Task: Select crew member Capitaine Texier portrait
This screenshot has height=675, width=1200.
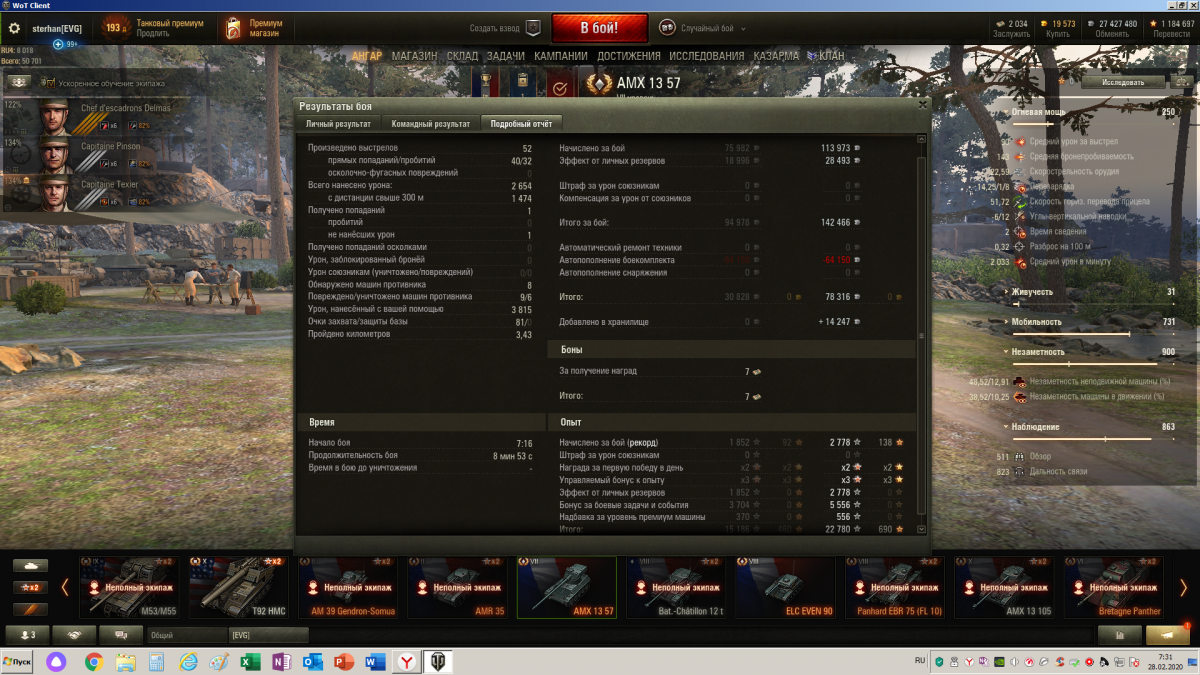Action: click(x=54, y=195)
